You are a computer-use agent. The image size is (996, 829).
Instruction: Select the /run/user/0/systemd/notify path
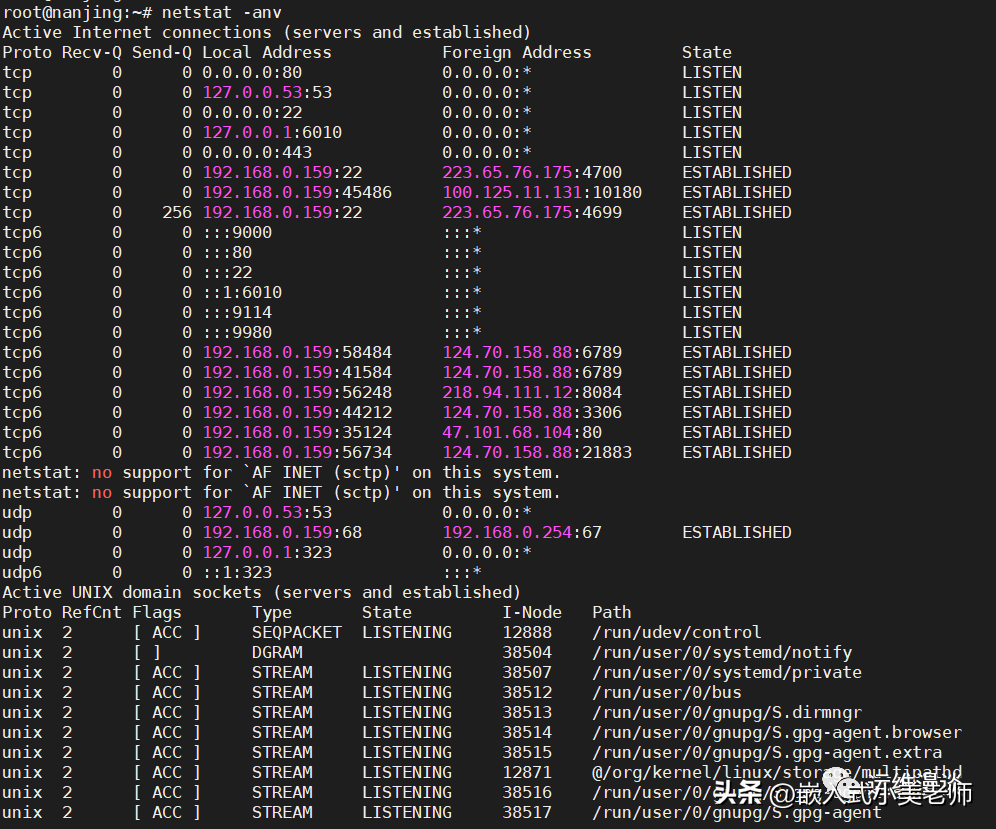pos(721,652)
